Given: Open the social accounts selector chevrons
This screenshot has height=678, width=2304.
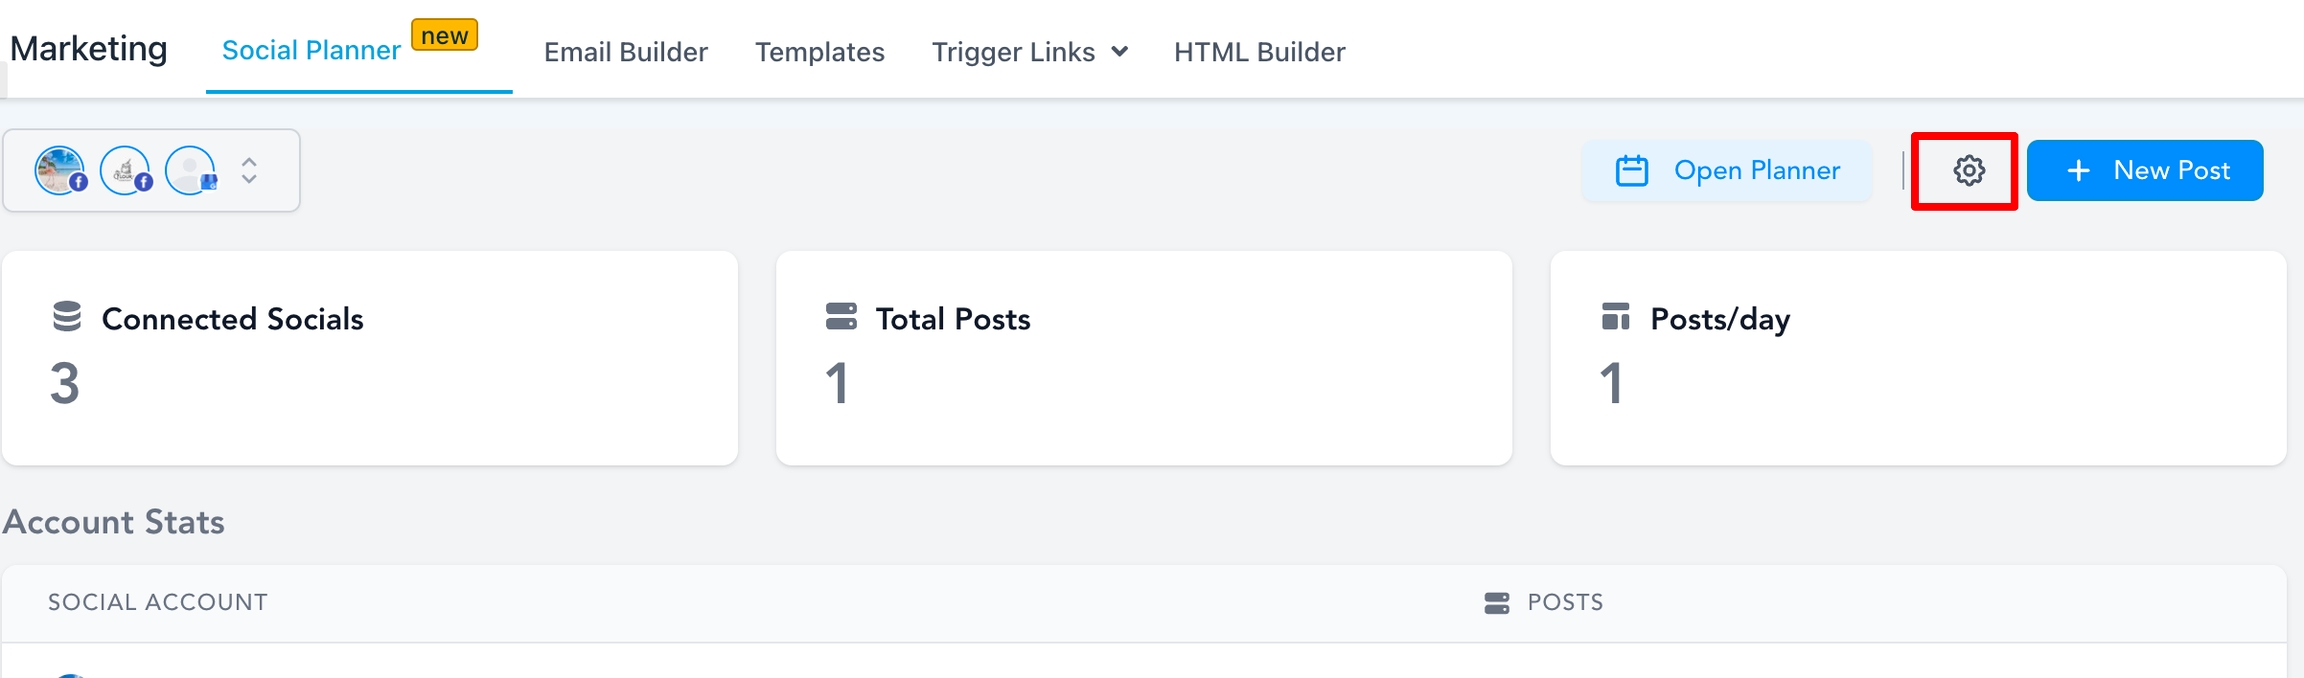Looking at the screenshot, I should 247,170.
